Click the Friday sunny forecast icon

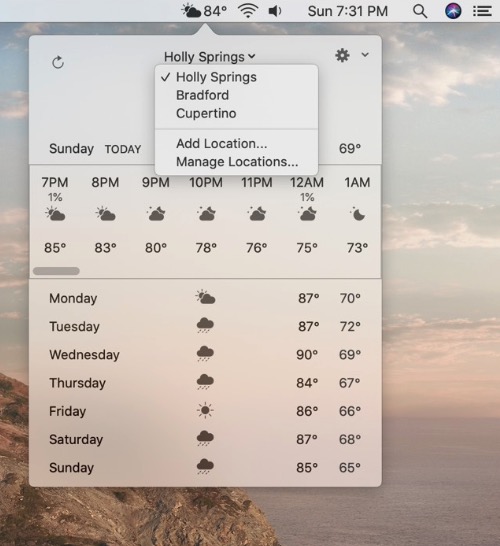pos(205,411)
